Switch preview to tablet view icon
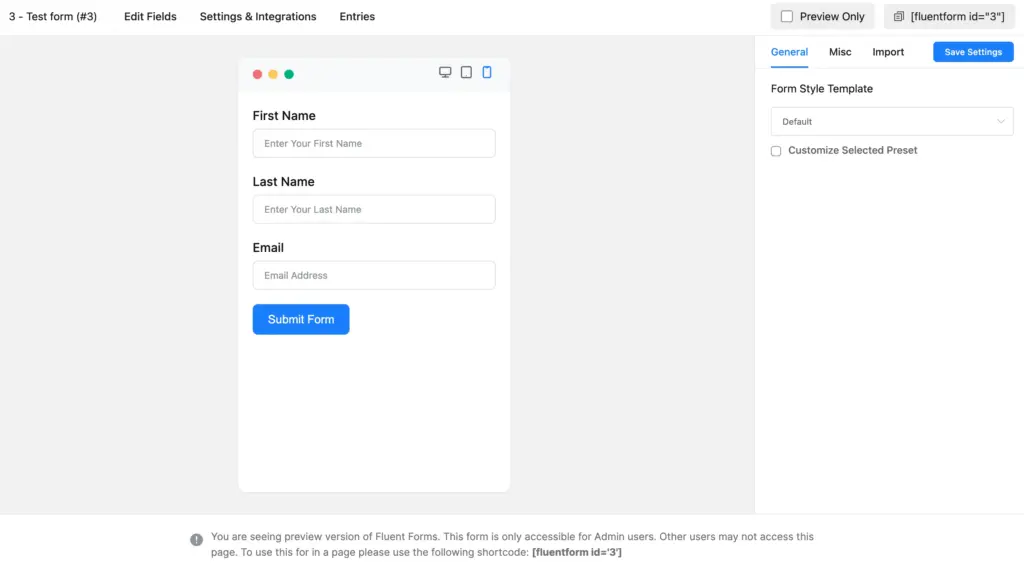The width and height of the screenshot is (1024, 575). tap(466, 73)
